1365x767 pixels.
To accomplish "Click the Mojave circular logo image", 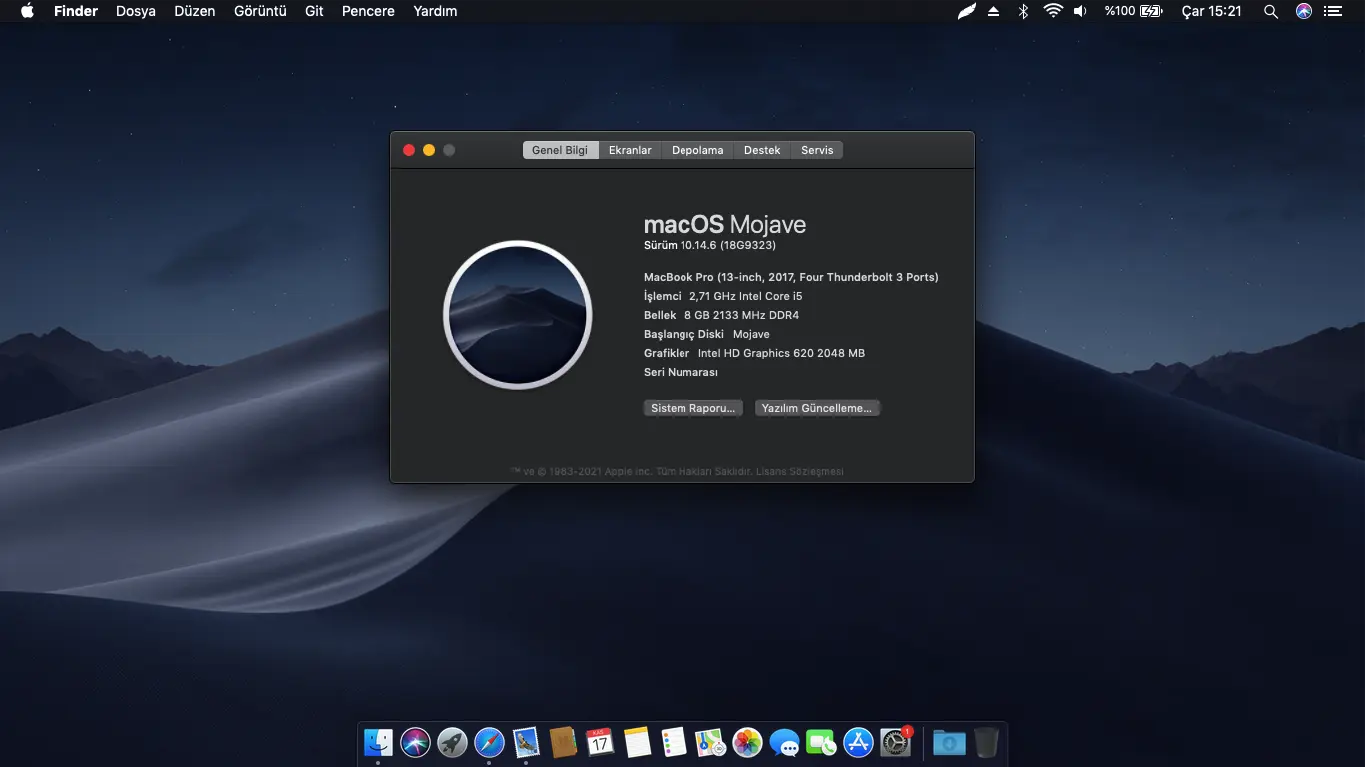I will click(518, 315).
